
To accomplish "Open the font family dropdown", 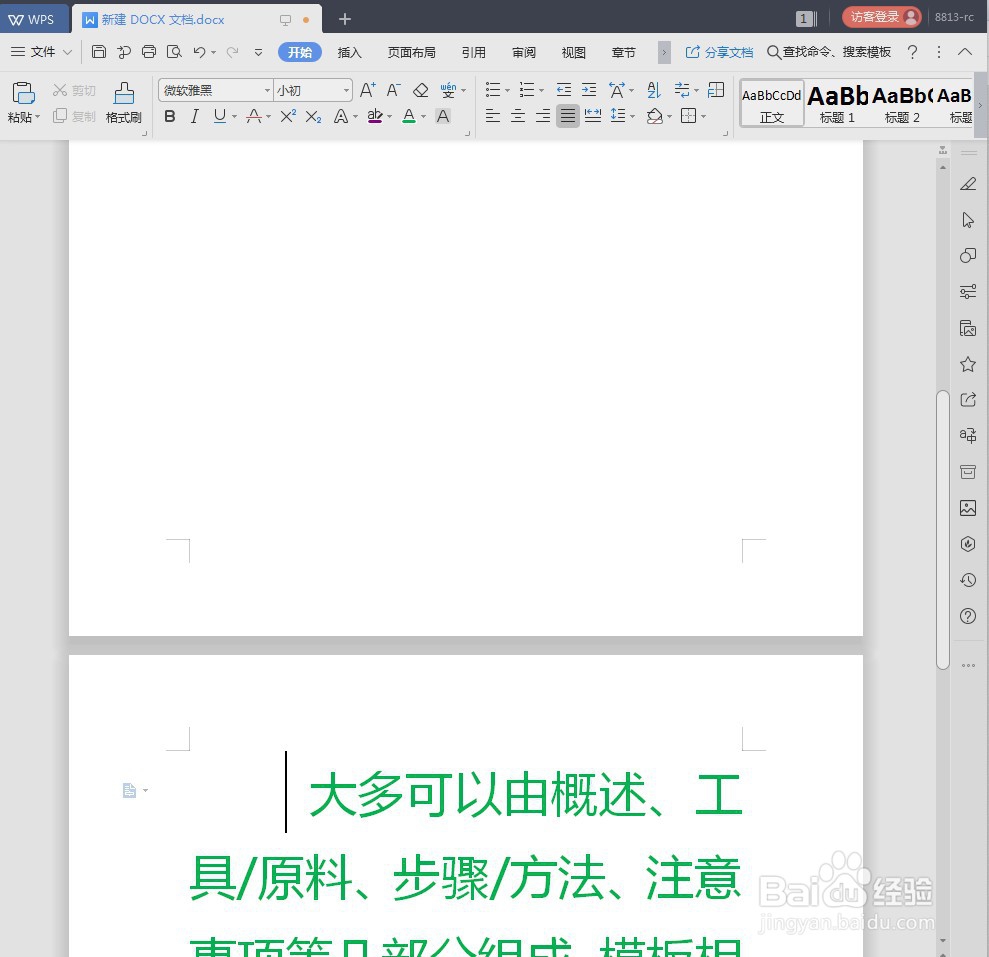I will click(x=268, y=89).
